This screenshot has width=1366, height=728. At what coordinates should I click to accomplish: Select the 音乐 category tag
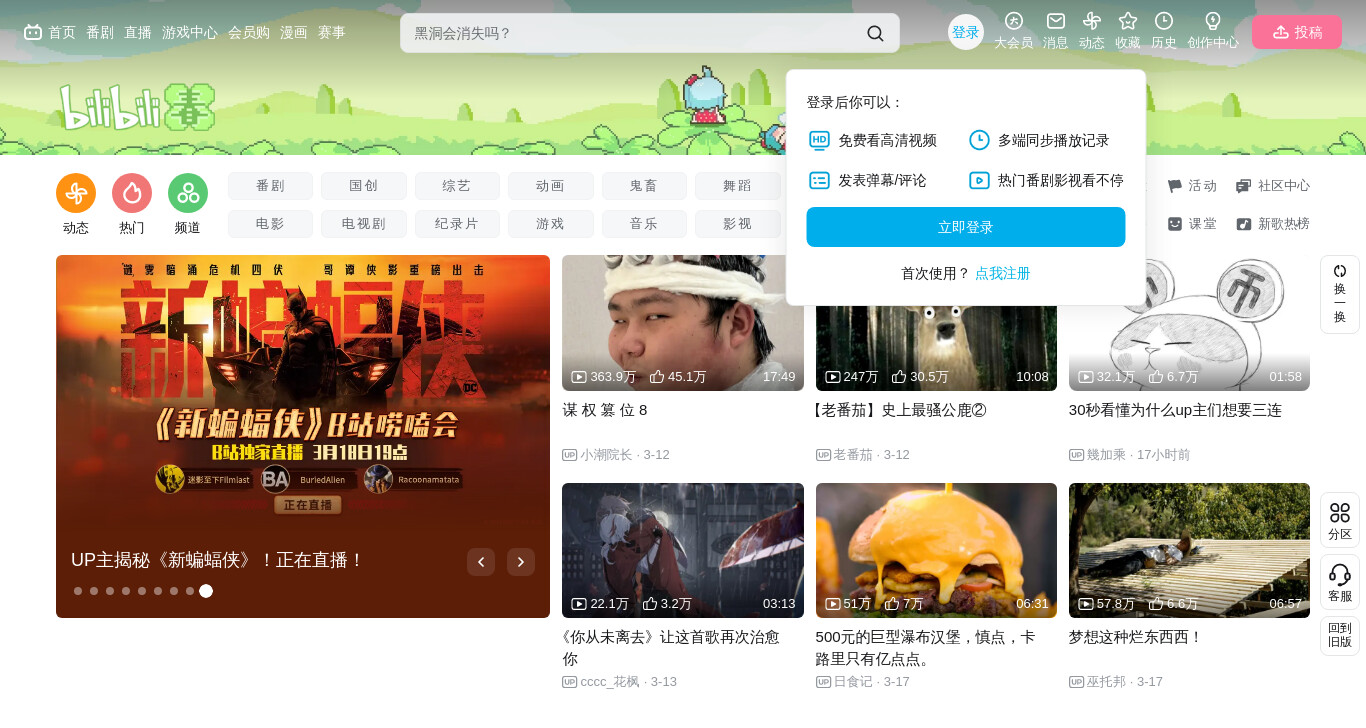pyautogui.click(x=644, y=224)
